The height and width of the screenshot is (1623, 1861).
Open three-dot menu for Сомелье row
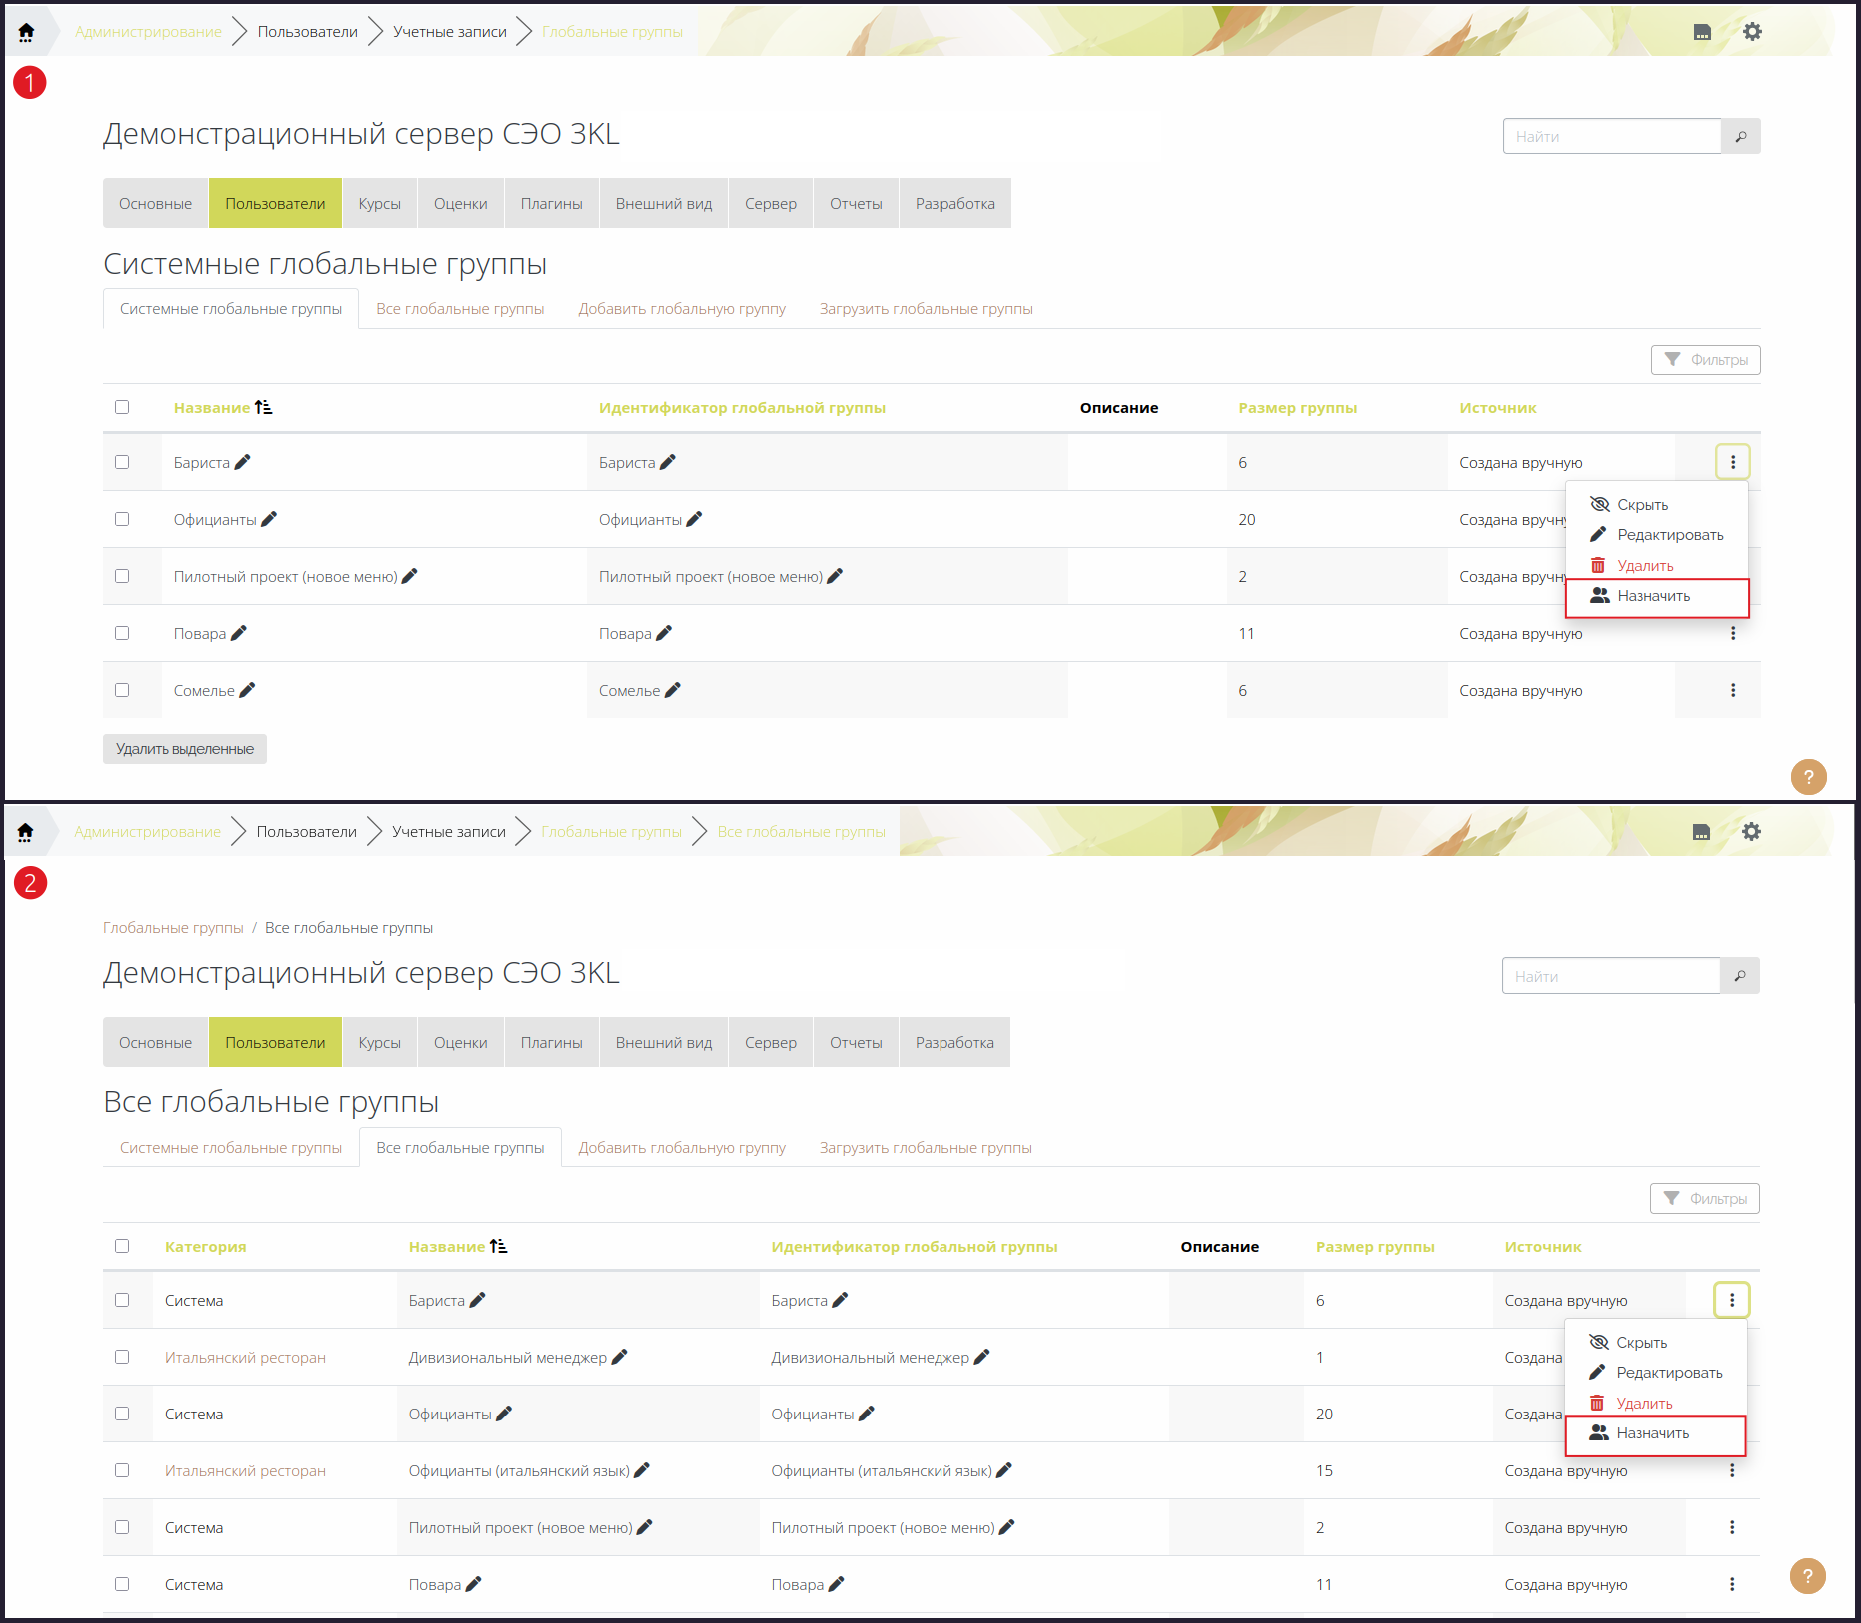1733,690
